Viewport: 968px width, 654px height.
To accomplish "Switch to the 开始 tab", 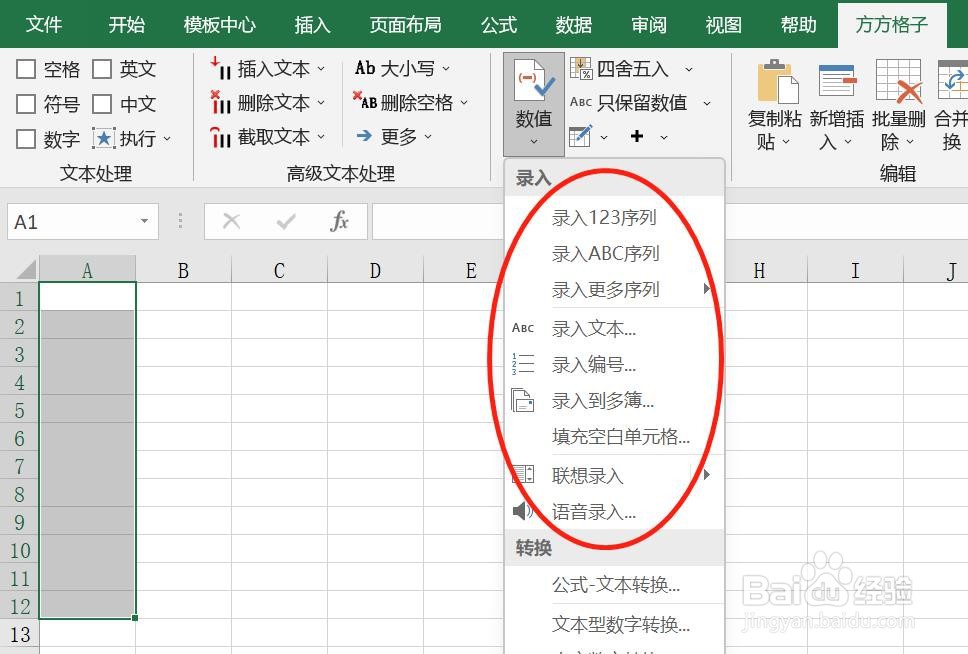I will coord(127,25).
